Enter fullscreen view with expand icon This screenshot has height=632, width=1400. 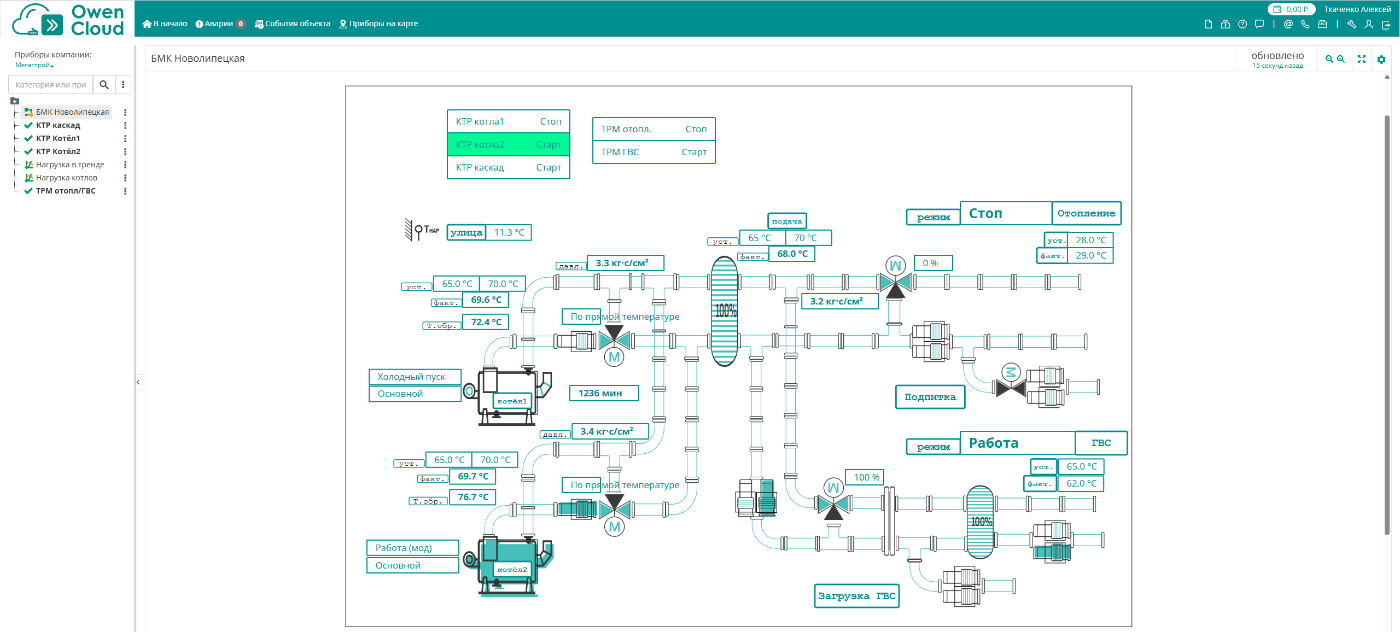[x=1362, y=60]
